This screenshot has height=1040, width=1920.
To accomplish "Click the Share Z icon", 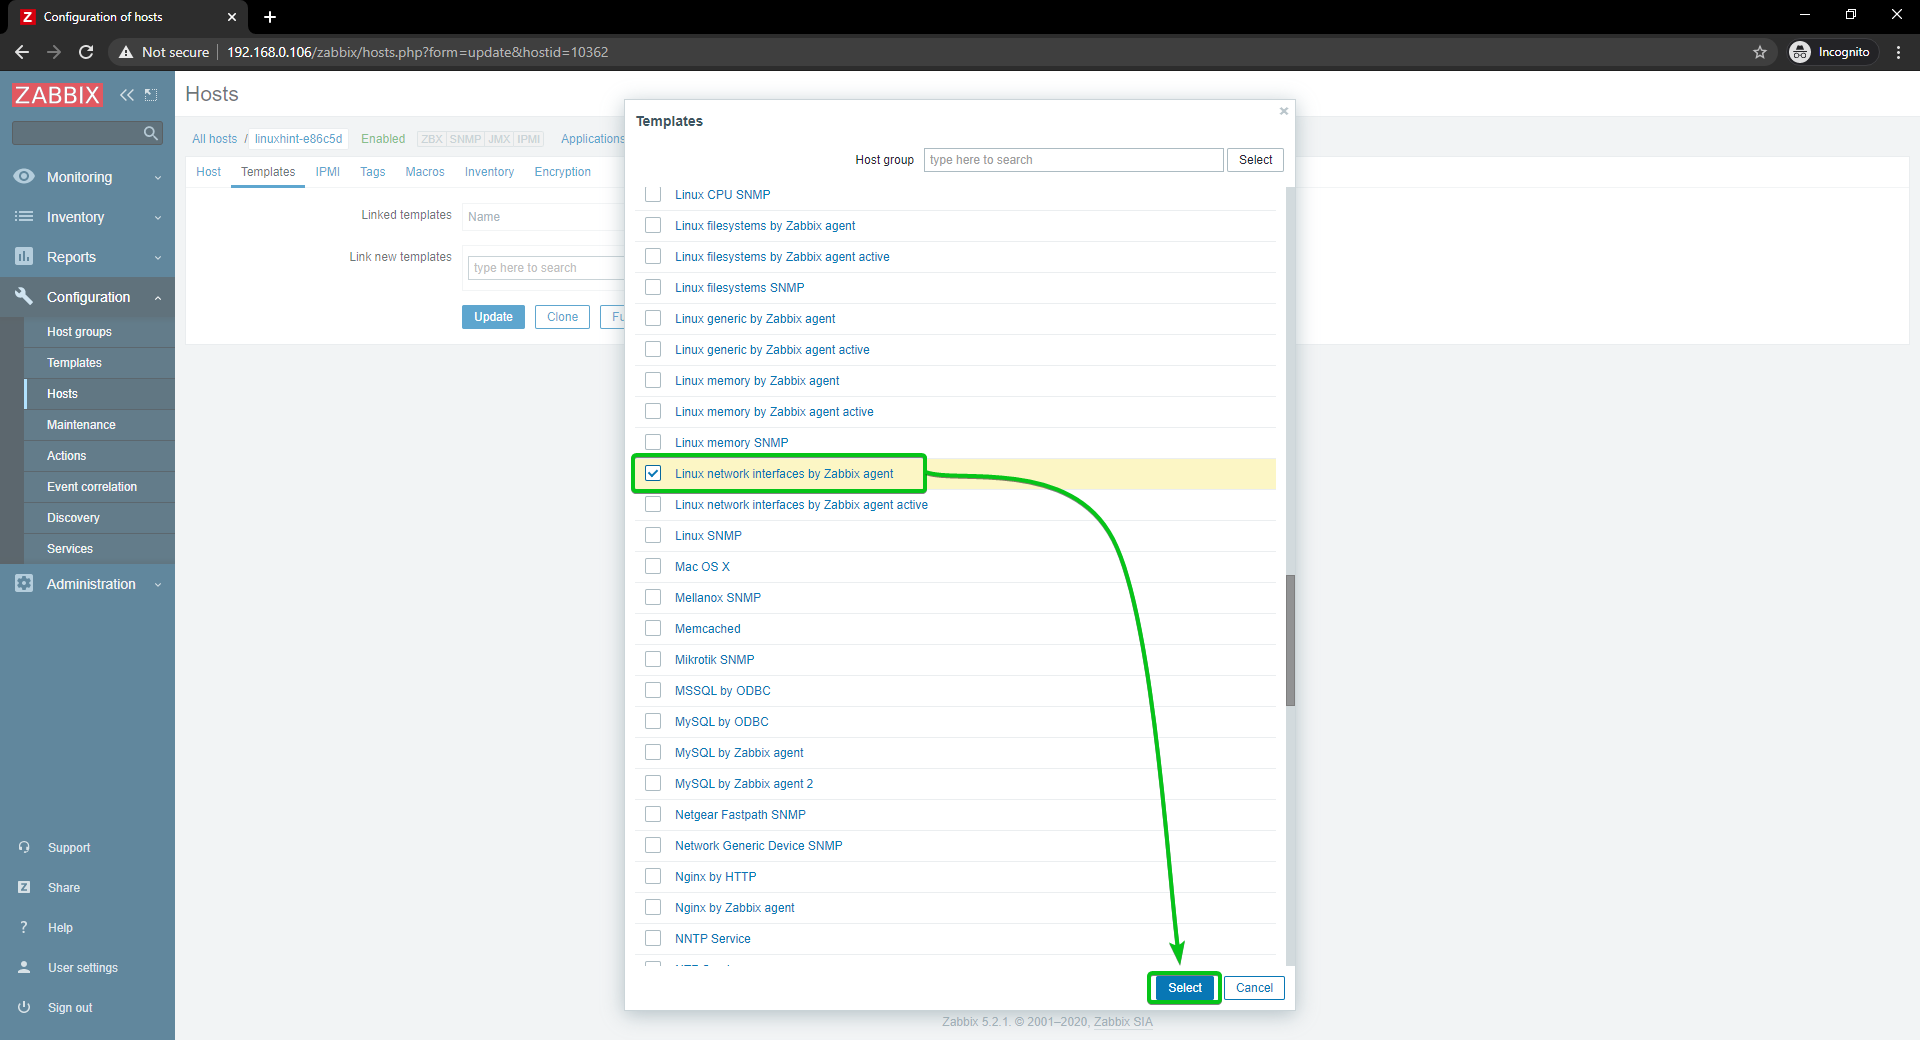I will (24, 887).
